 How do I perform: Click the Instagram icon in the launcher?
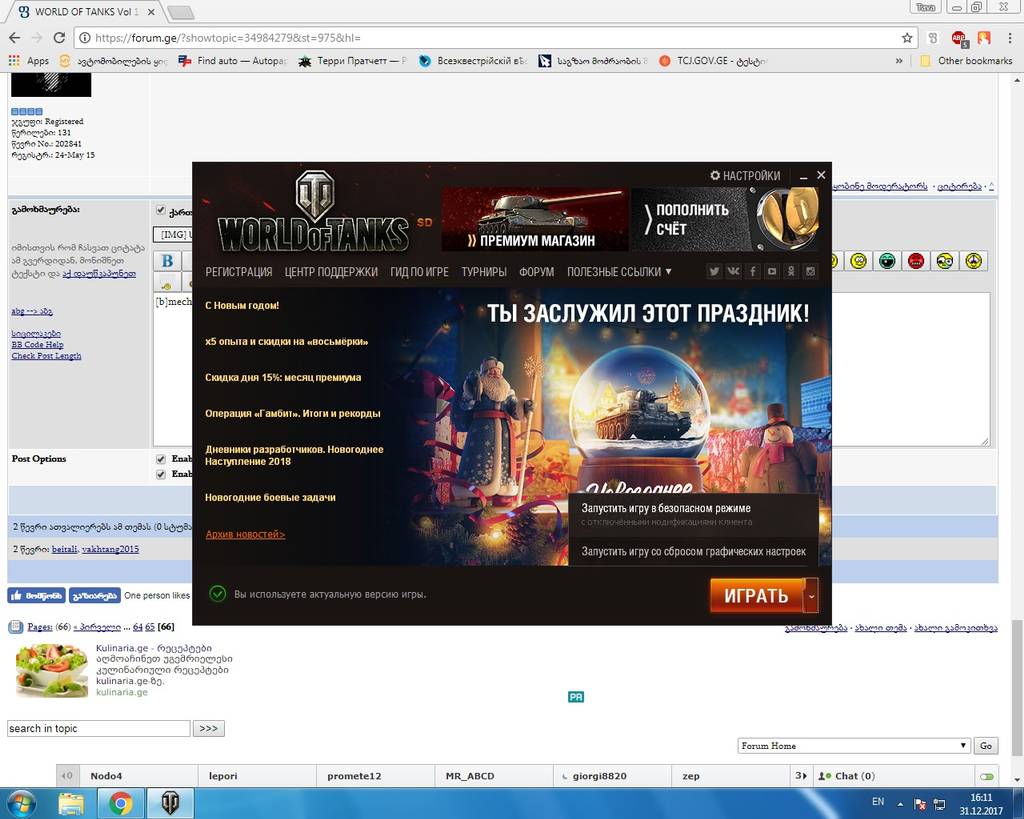(x=811, y=271)
